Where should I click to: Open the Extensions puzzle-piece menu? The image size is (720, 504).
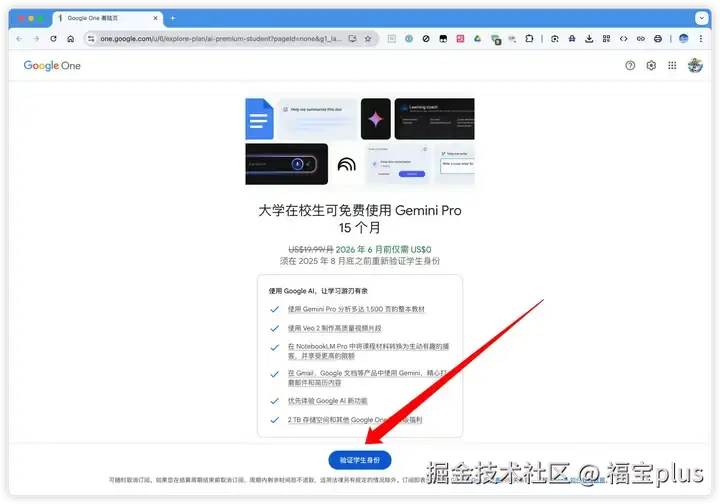pyautogui.click(x=529, y=39)
